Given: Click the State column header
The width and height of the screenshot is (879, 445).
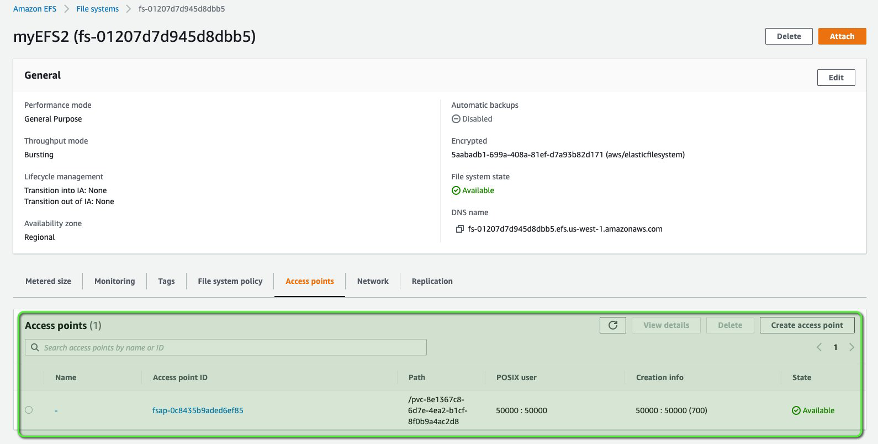Looking at the screenshot, I should (802, 378).
